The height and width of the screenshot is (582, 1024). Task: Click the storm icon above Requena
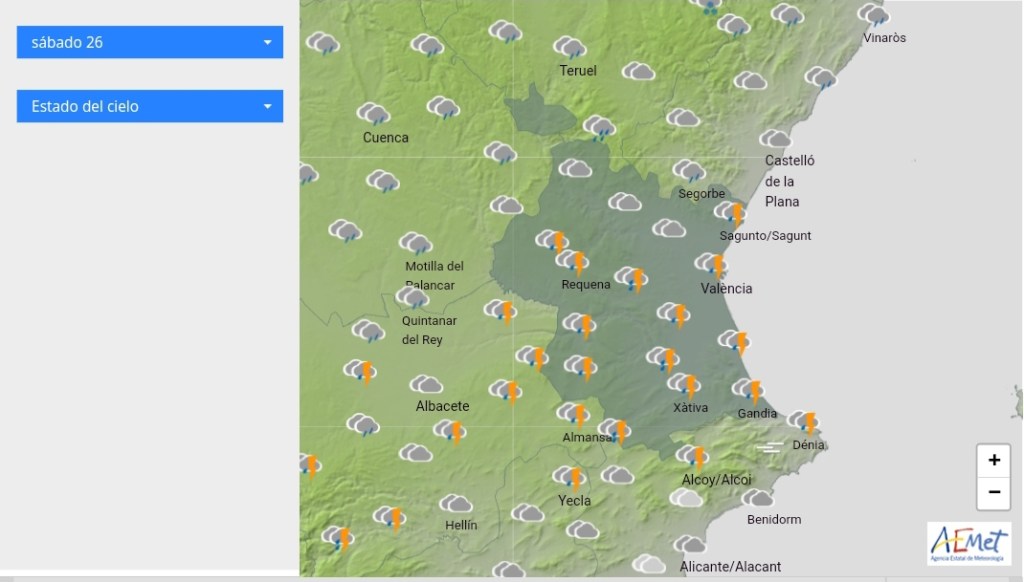point(572,262)
